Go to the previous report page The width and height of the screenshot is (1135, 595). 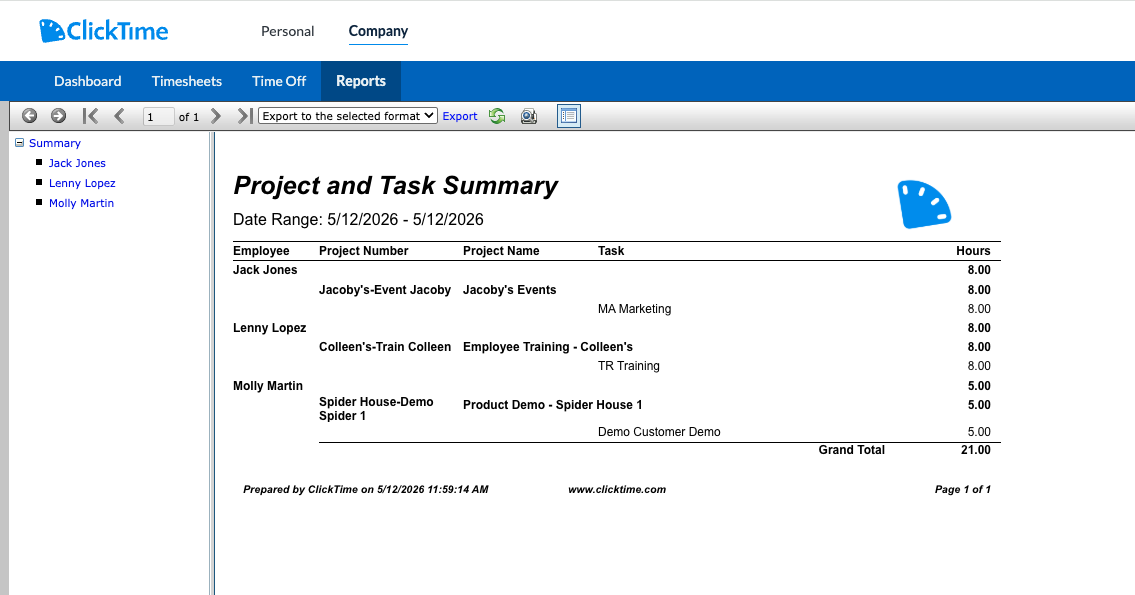tap(119, 116)
